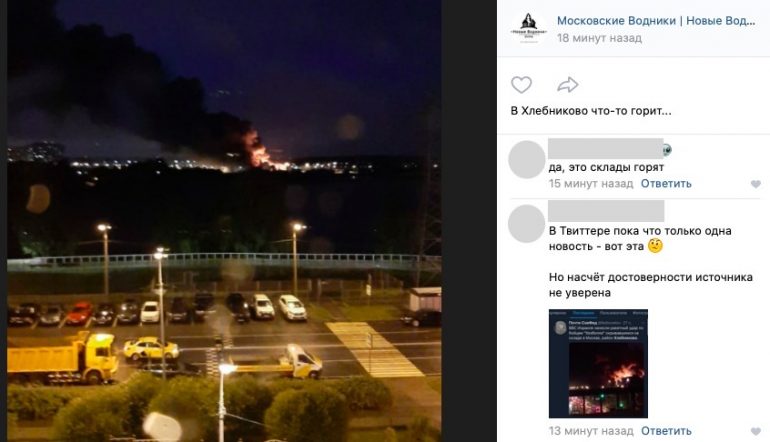Viewport: 770px width, 442px height.
Task: Open the '13 минут назад' comment timestamp
Action: (x=591, y=431)
